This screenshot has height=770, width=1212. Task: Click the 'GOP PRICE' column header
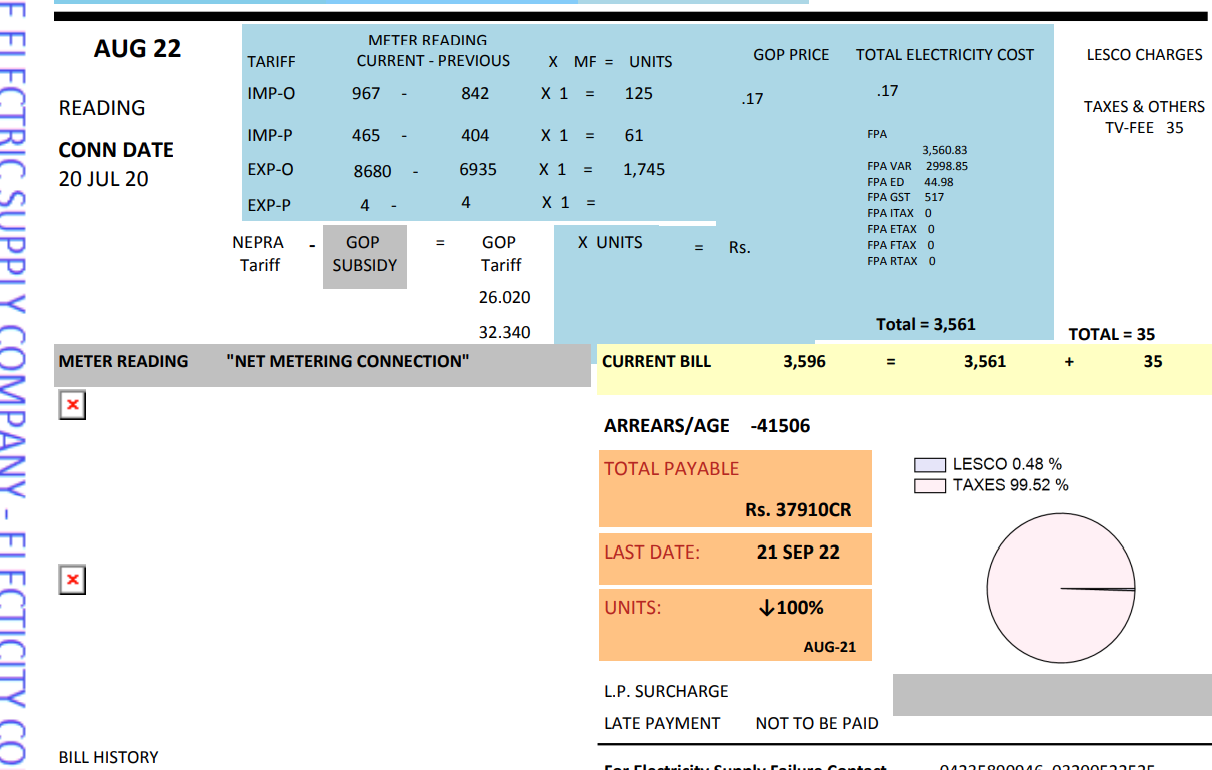click(x=791, y=55)
